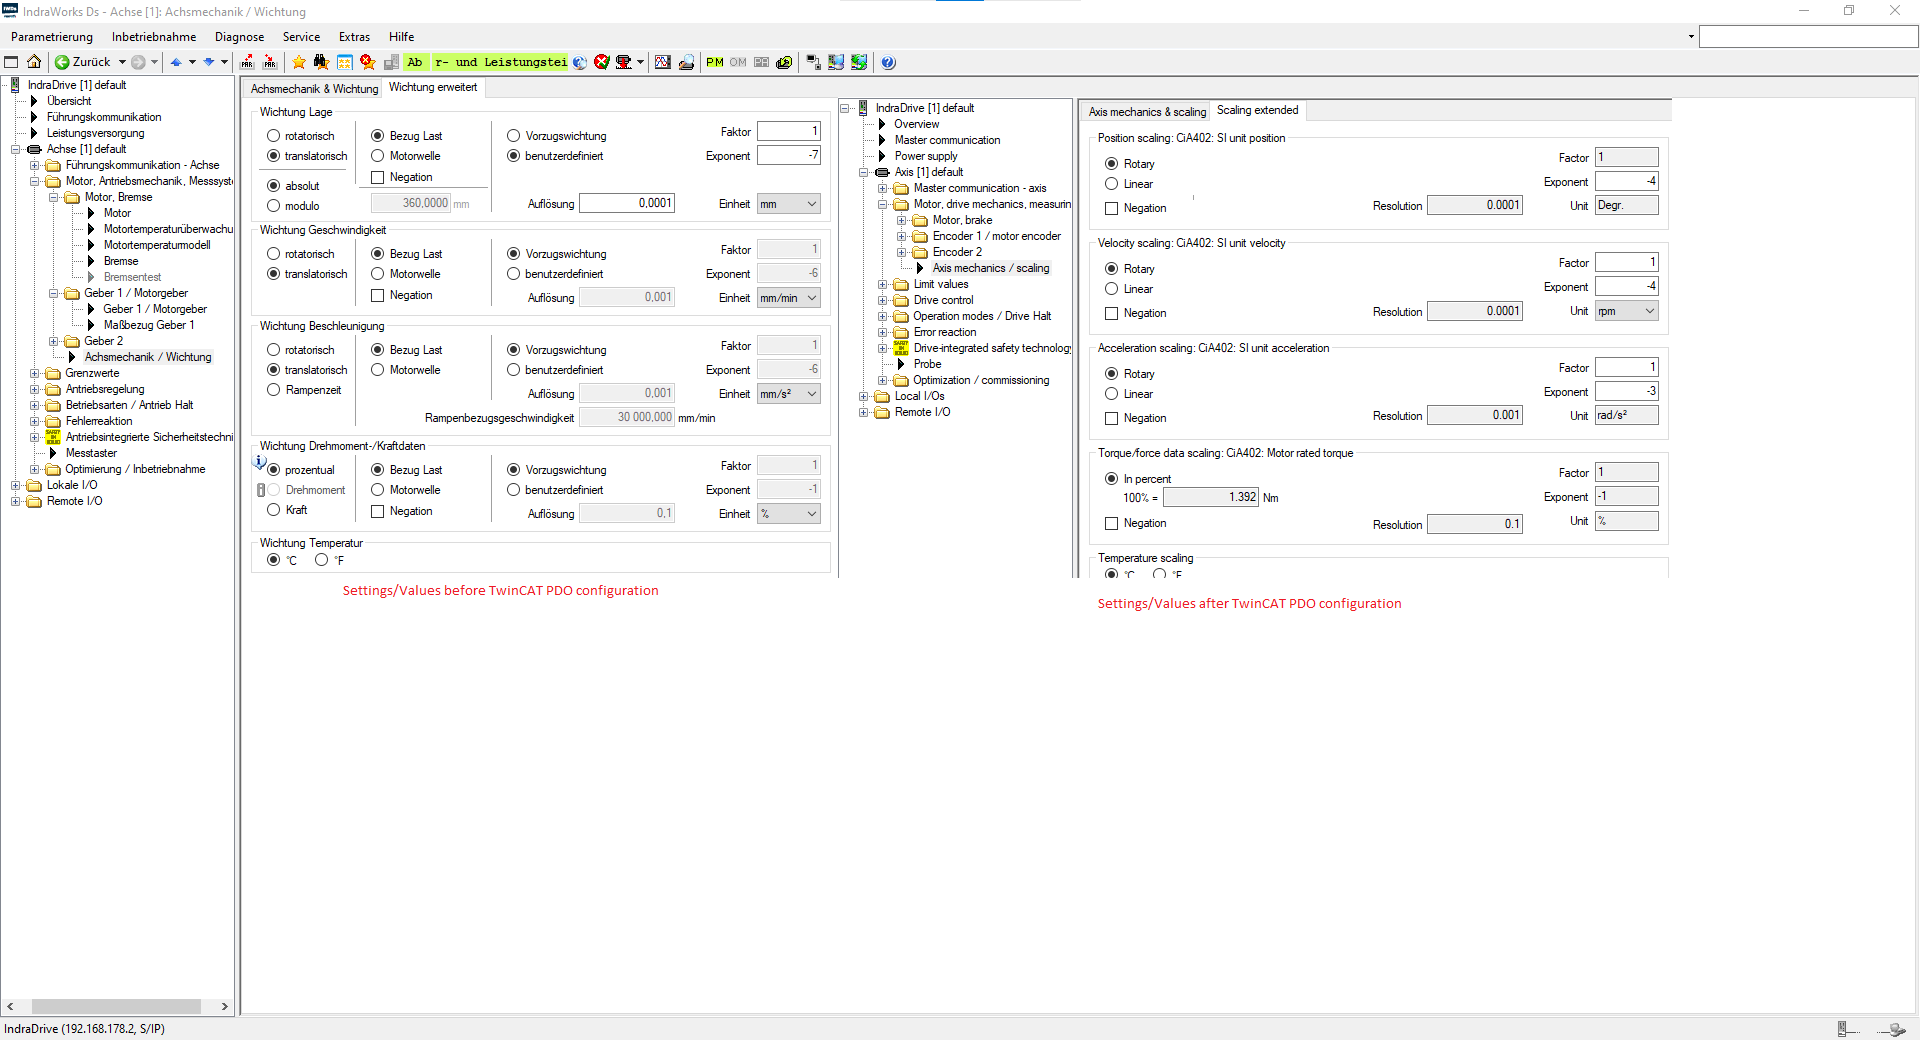Click the first PAR parameter icon
This screenshot has width=1920, height=1040.
click(x=247, y=62)
